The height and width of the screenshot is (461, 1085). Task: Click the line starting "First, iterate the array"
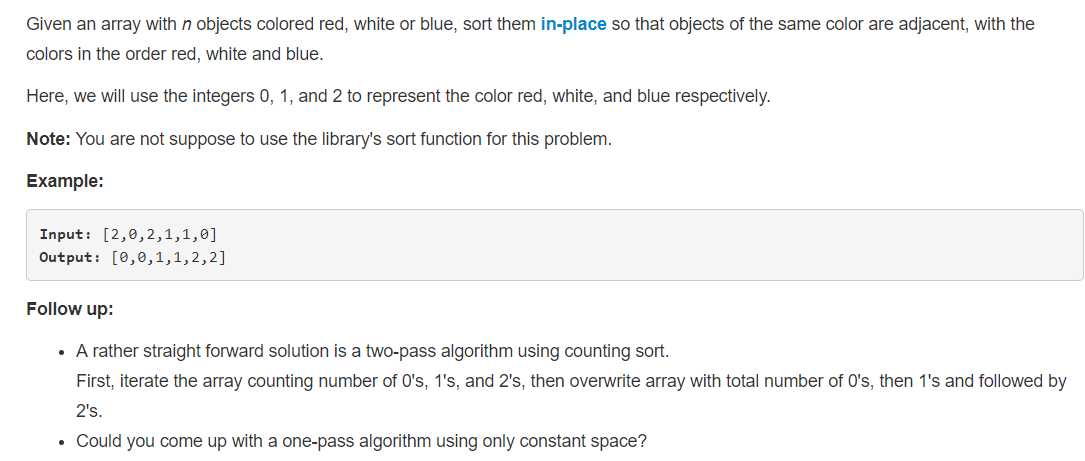pyautogui.click(x=571, y=381)
